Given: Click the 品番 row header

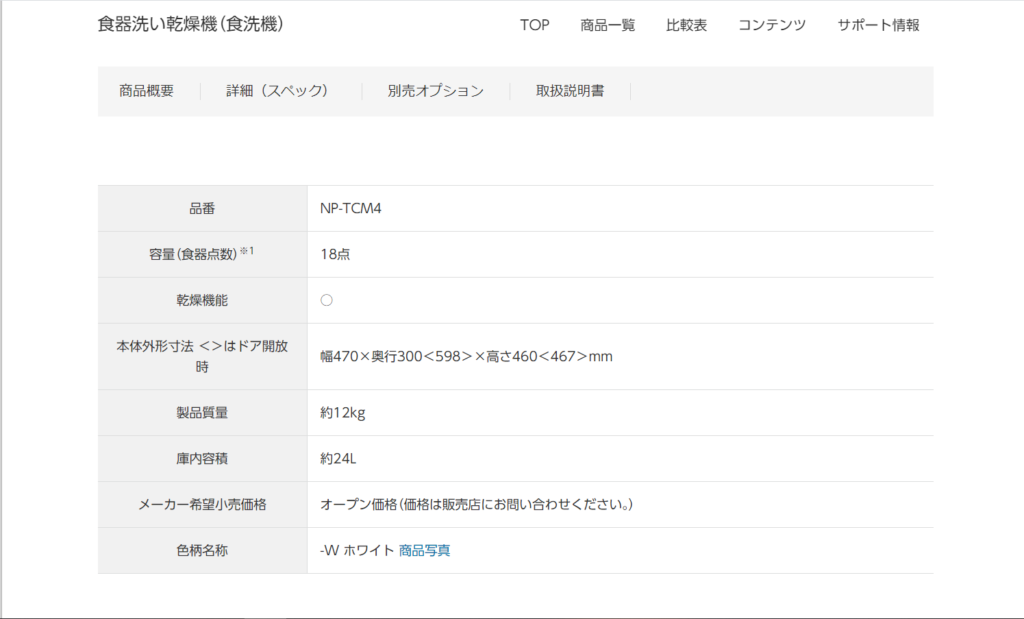Looking at the screenshot, I should 202,208.
